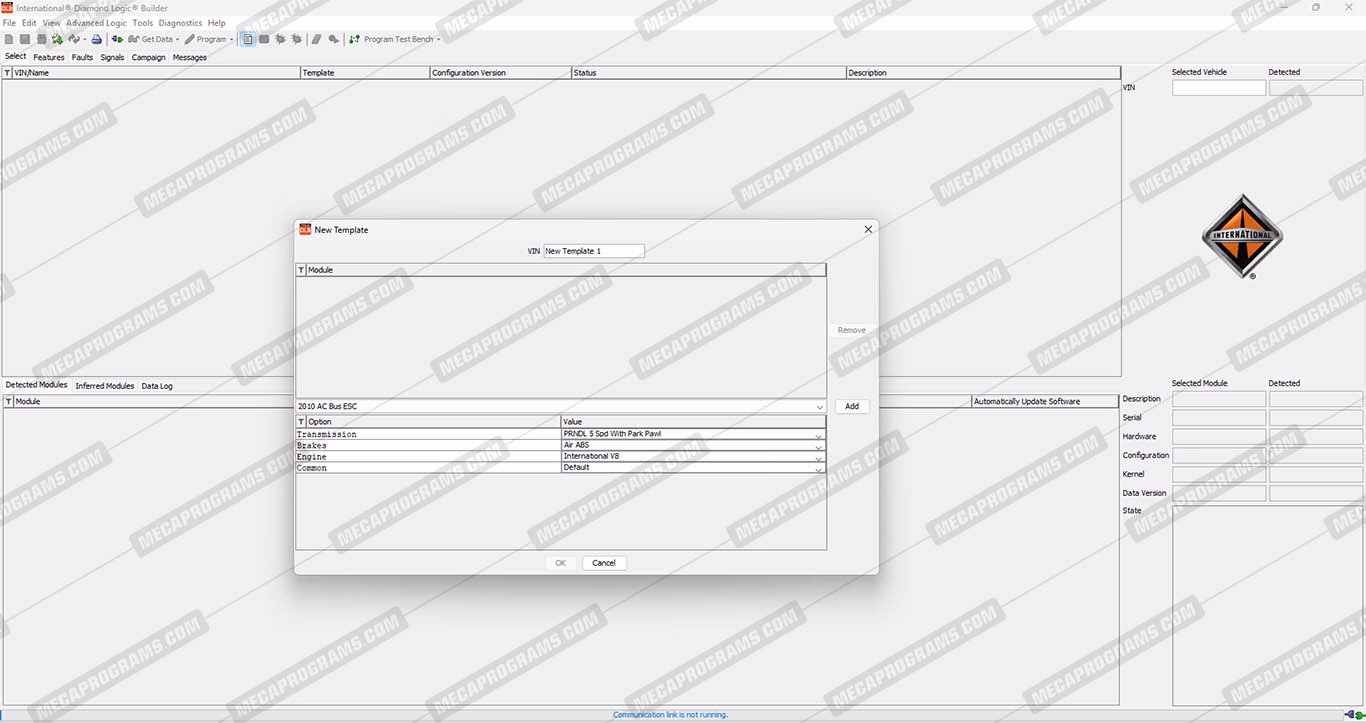Viewport: 1366px width, 723px height.
Task: Click the green arrows refresh icon in the toolbar
Action: click(x=57, y=39)
